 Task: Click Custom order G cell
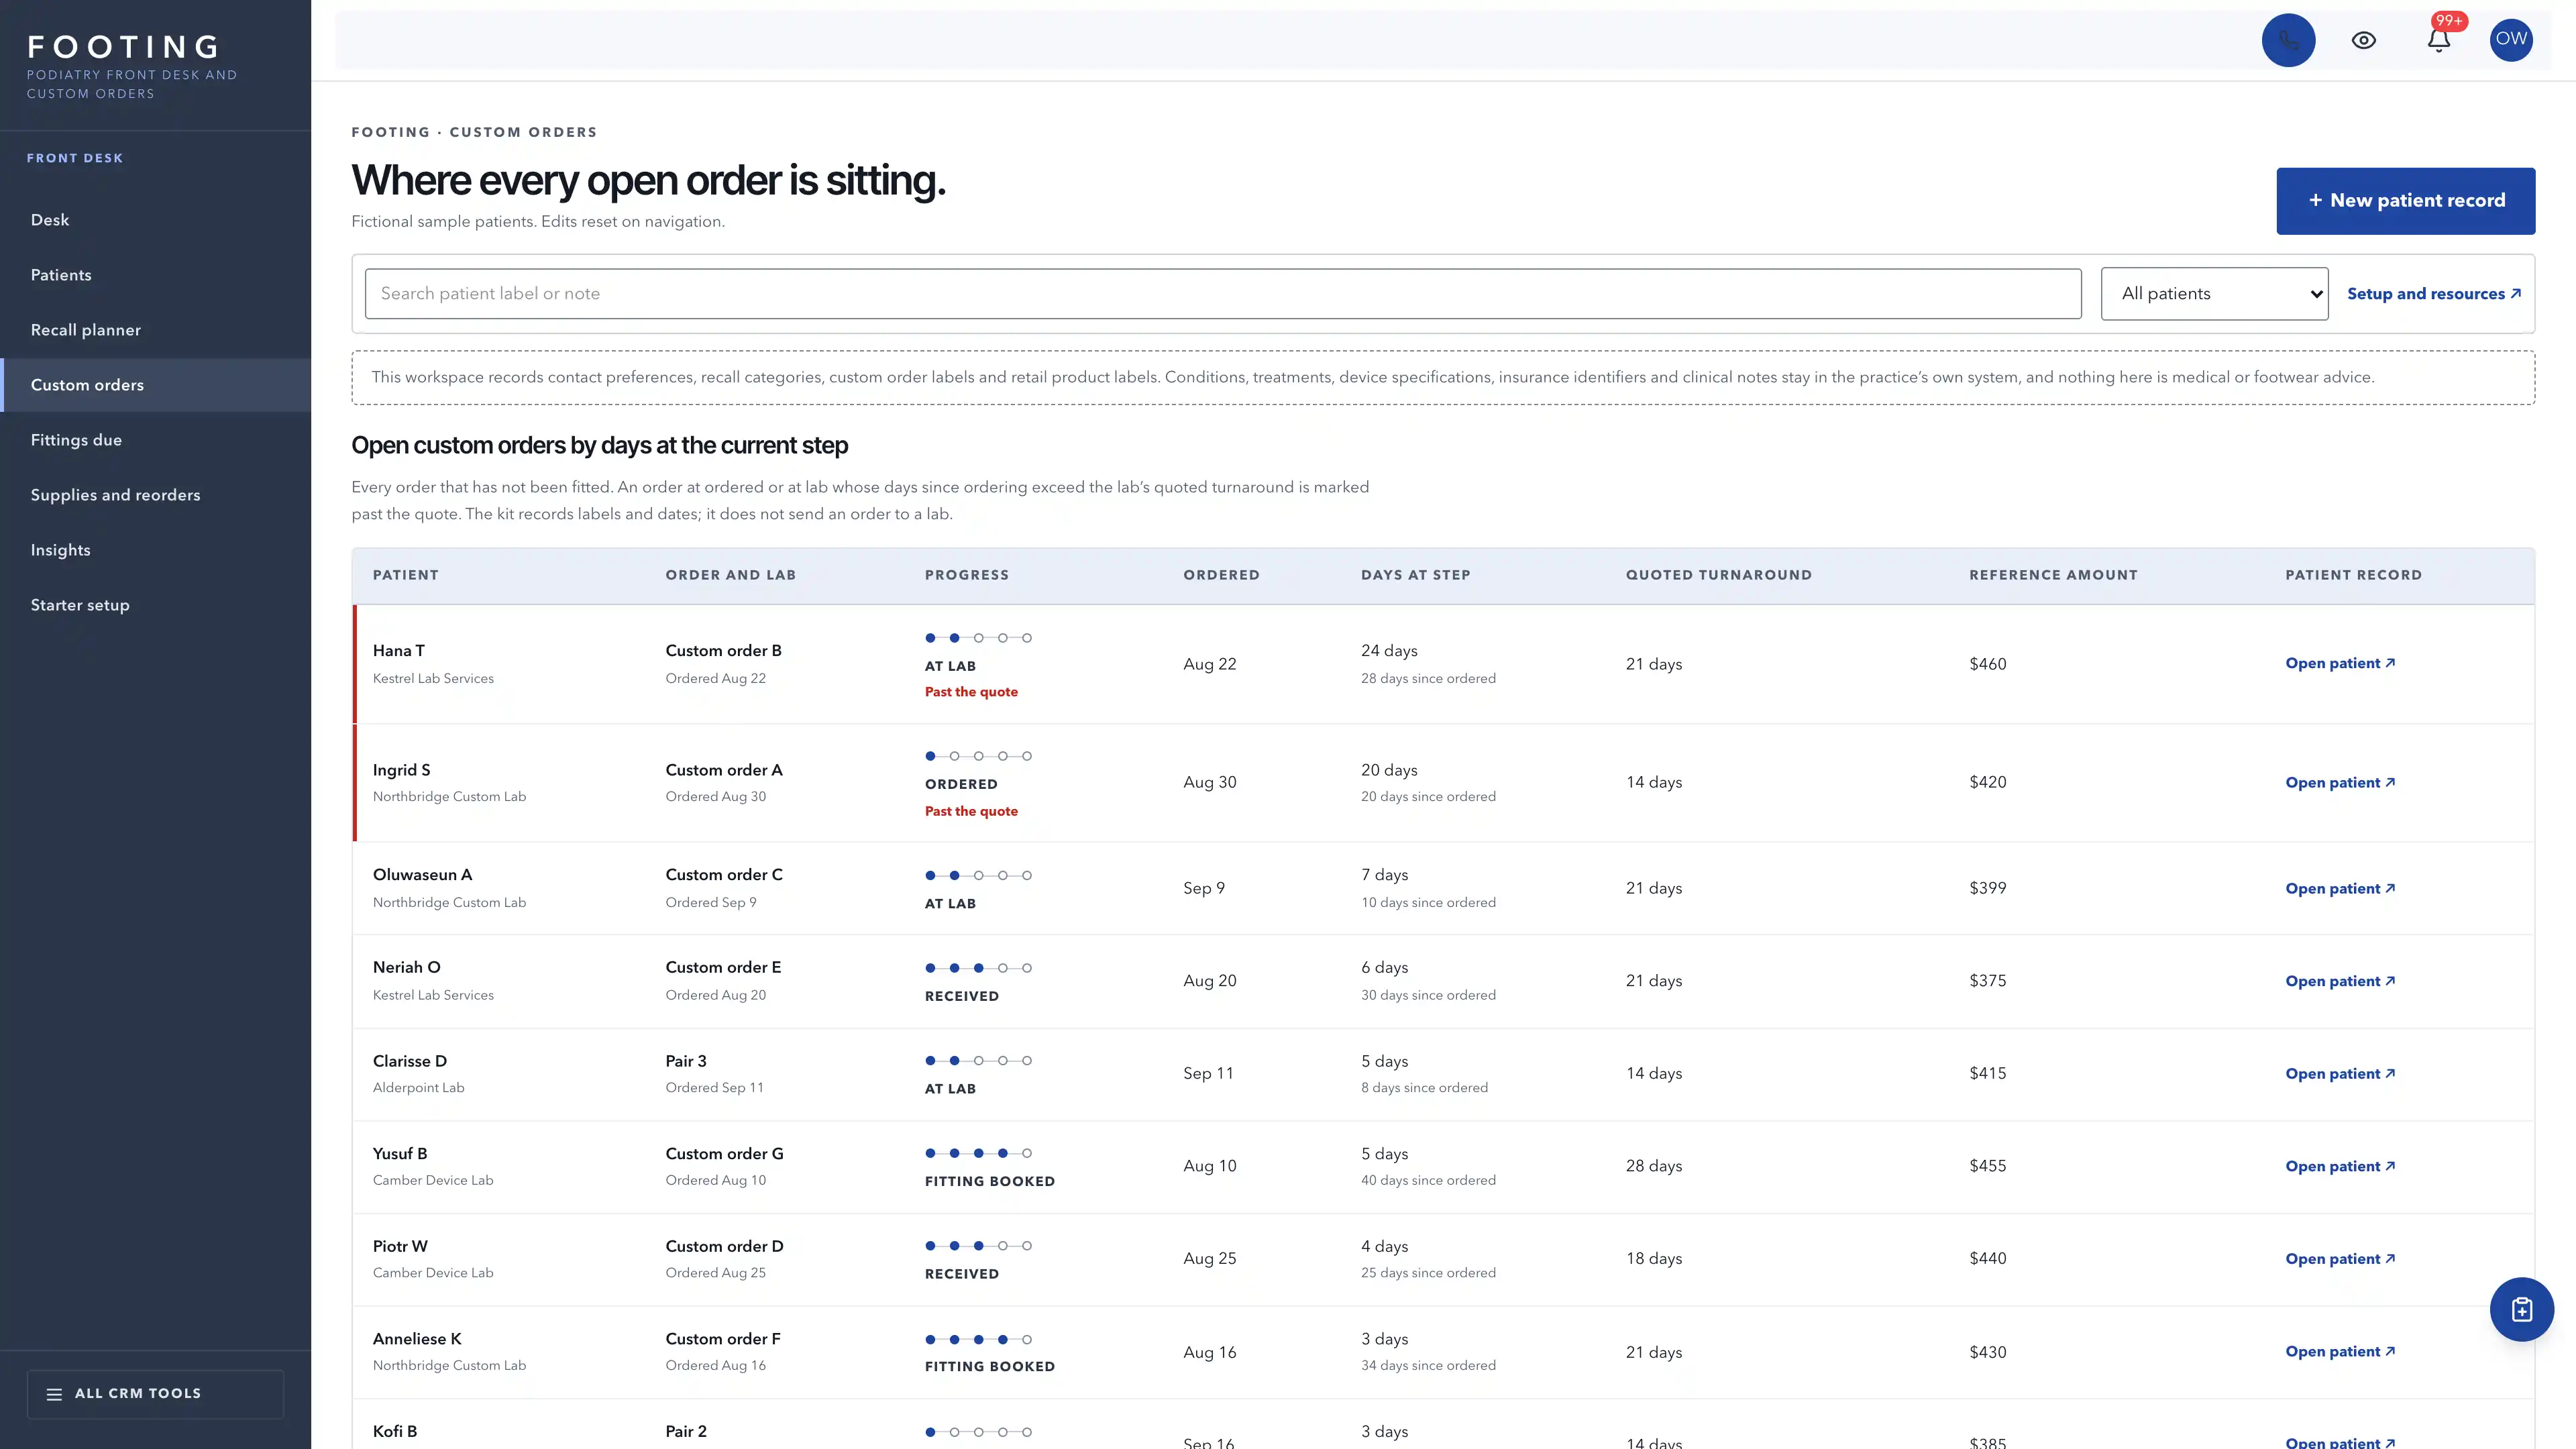724,1153
